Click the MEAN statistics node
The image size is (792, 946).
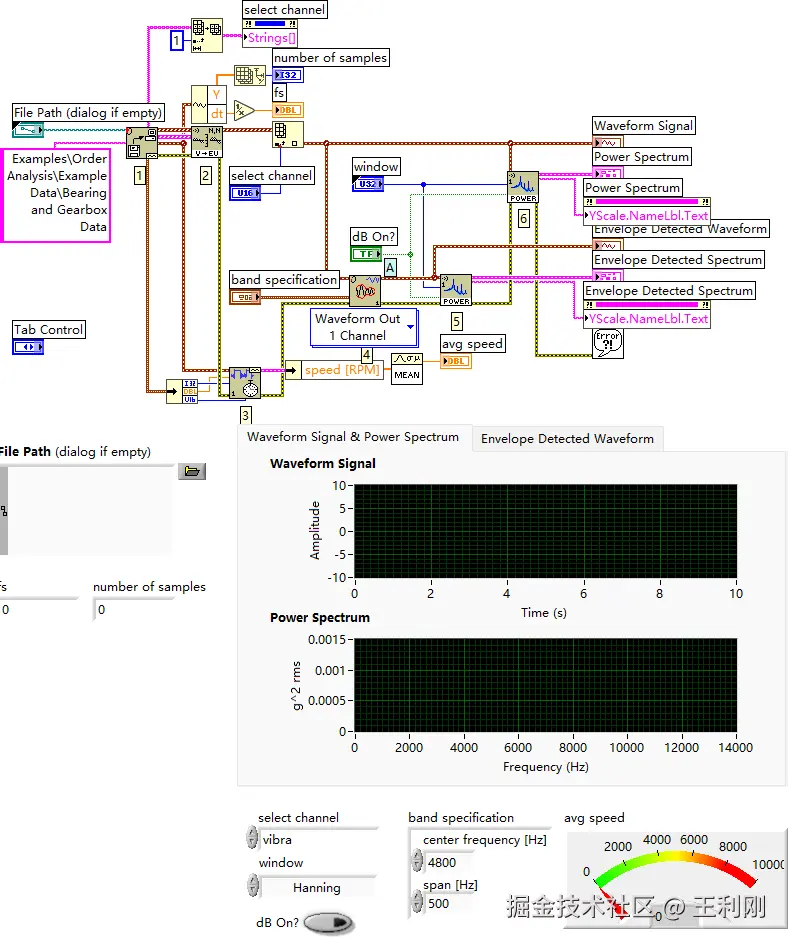tap(407, 369)
